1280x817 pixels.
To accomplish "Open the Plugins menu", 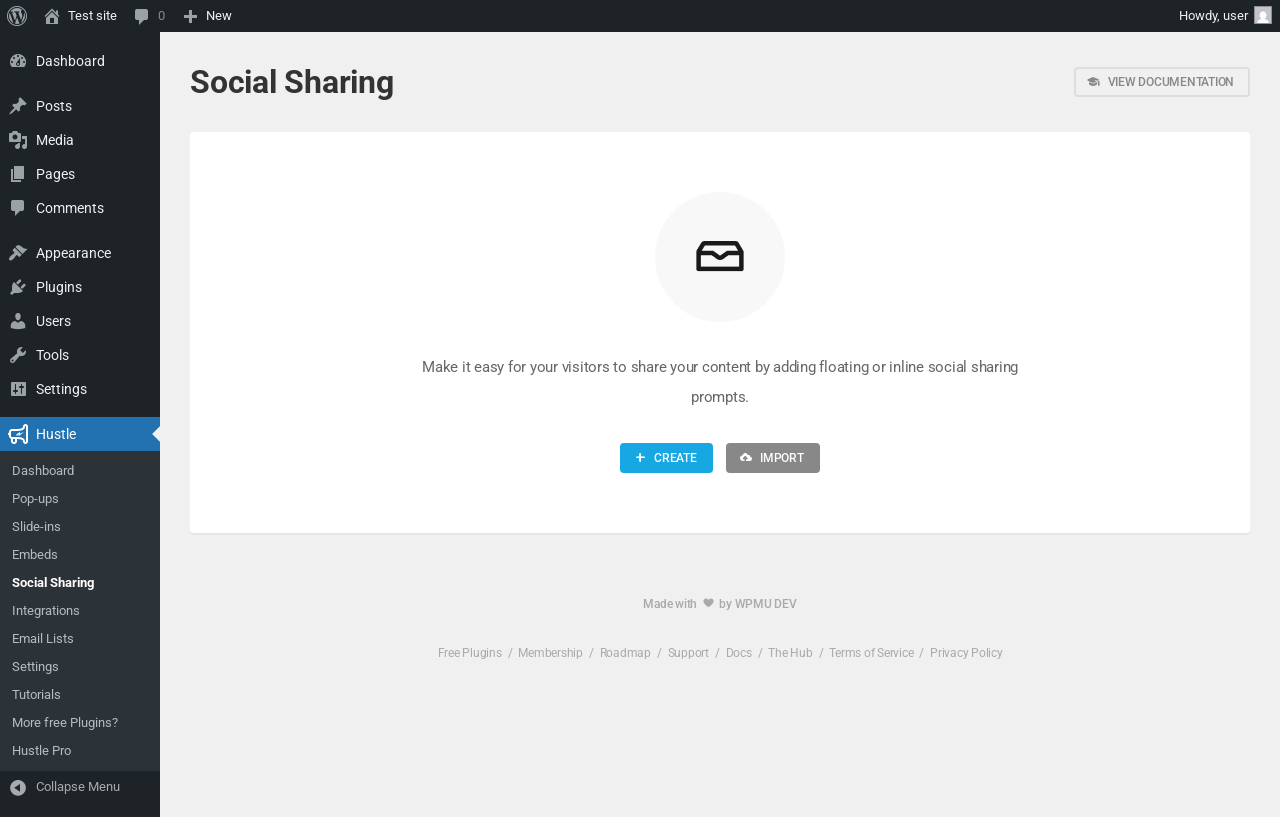I will point(80,287).
